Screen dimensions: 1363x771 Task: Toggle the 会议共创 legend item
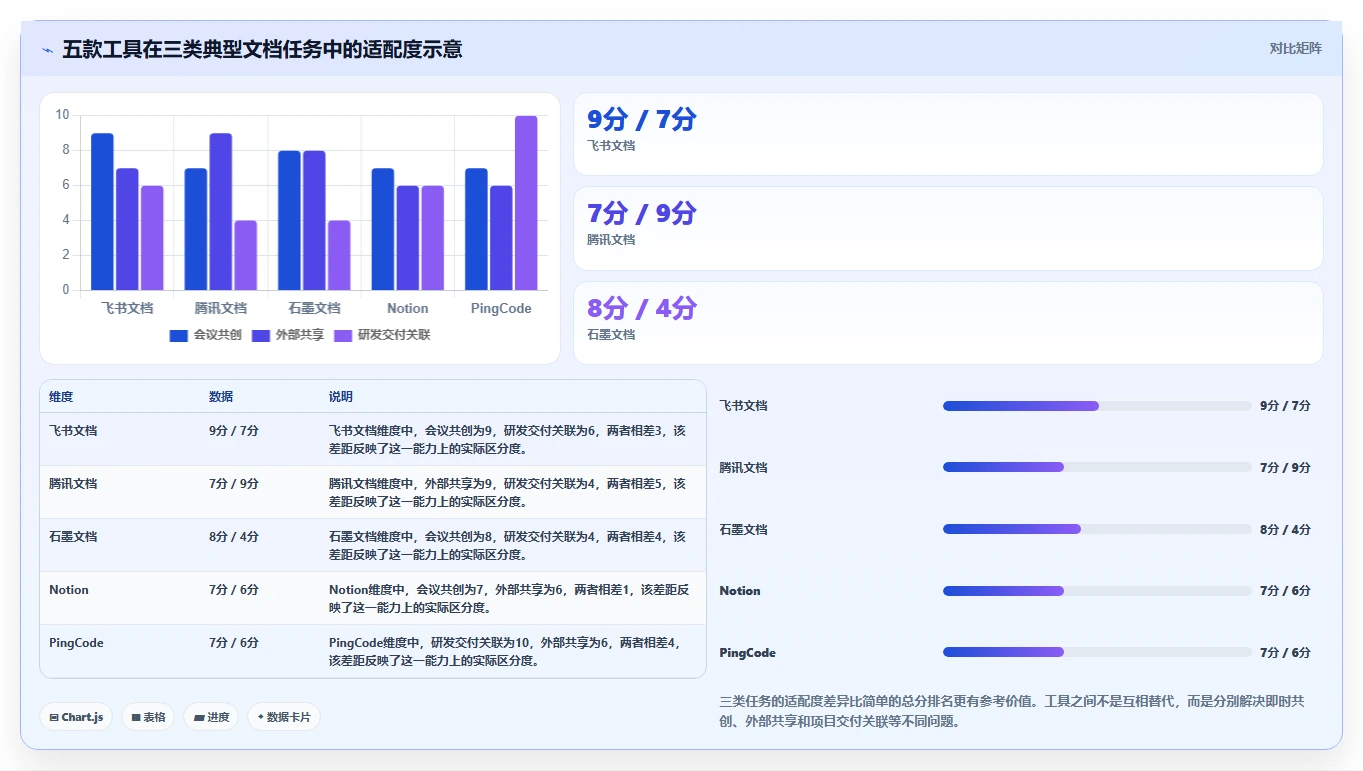(x=206, y=335)
